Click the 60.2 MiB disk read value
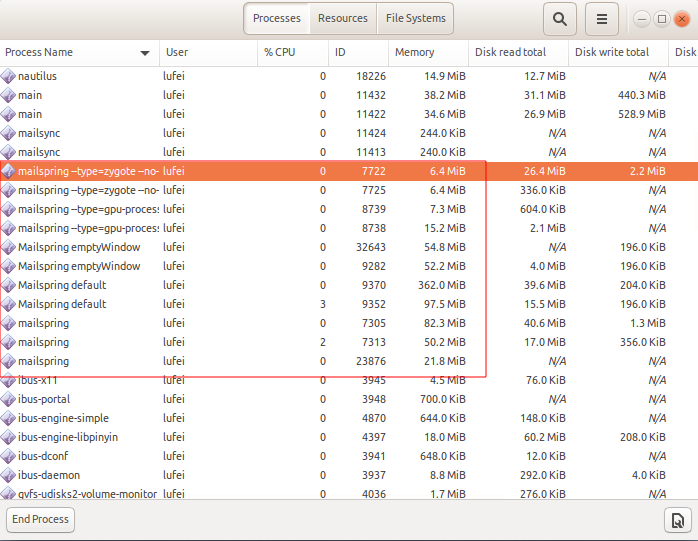Image resolution: width=698 pixels, height=541 pixels. point(545,437)
